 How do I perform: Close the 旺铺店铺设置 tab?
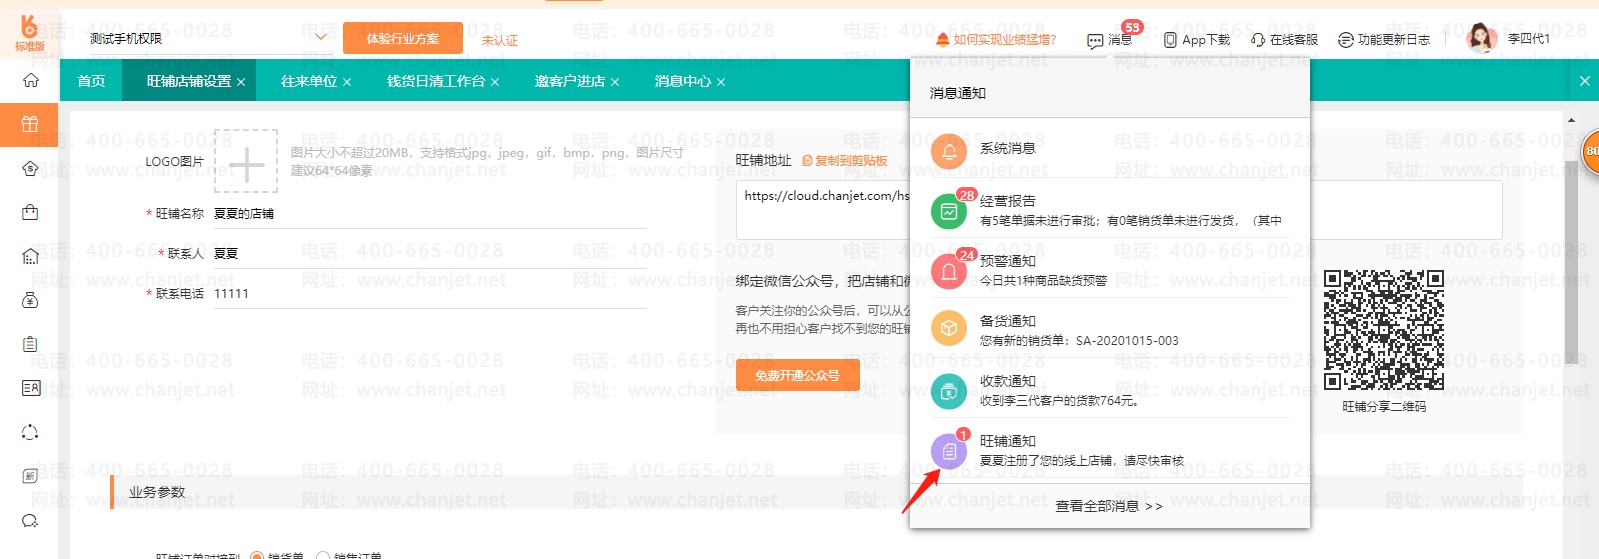[241, 82]
